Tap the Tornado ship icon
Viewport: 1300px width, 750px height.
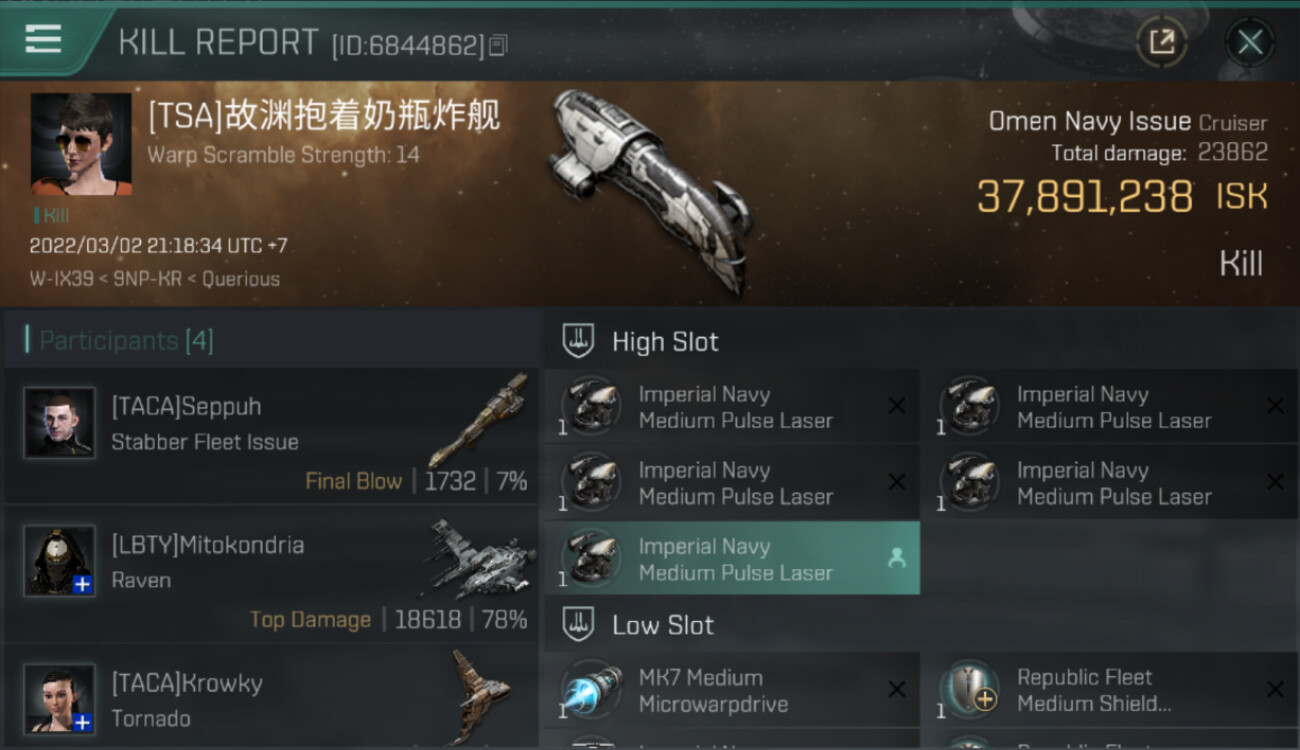482,697
